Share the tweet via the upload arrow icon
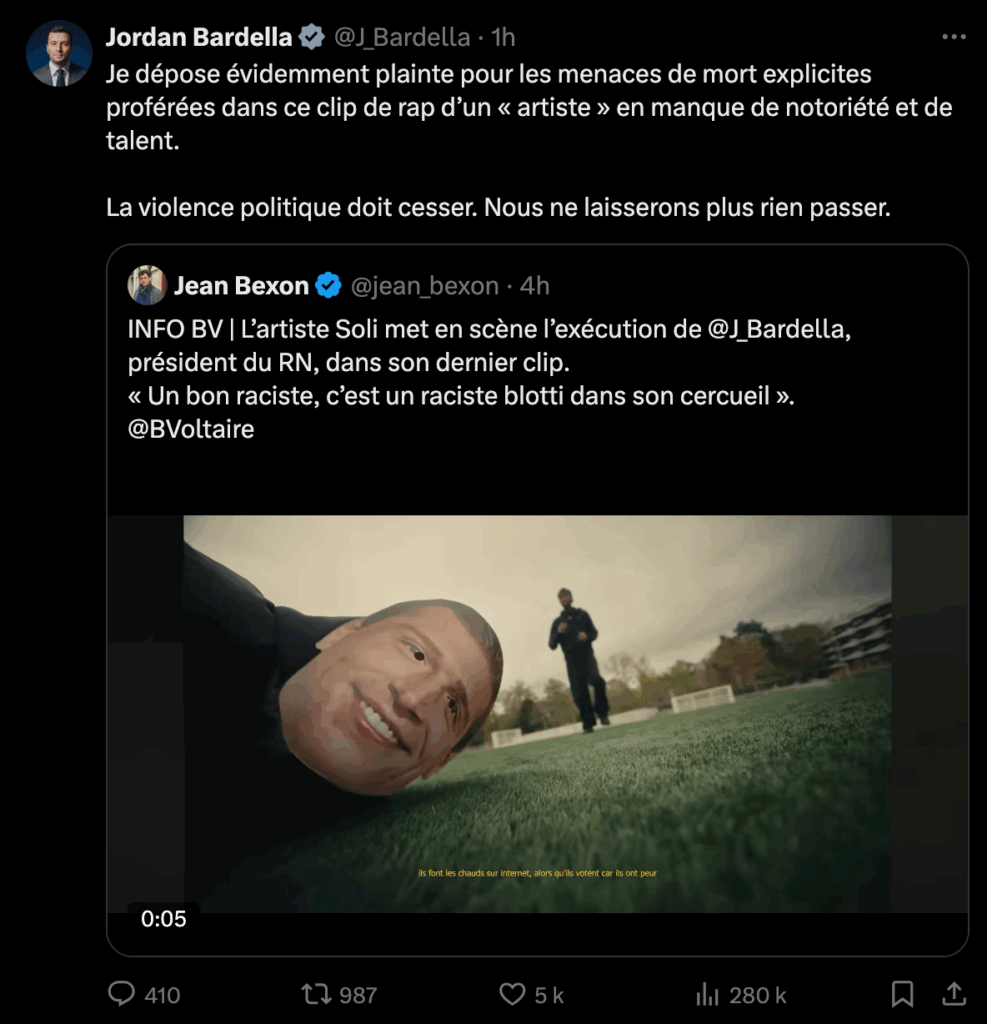This screenshot has width=987, height=1024. click(x=954, y=993)
